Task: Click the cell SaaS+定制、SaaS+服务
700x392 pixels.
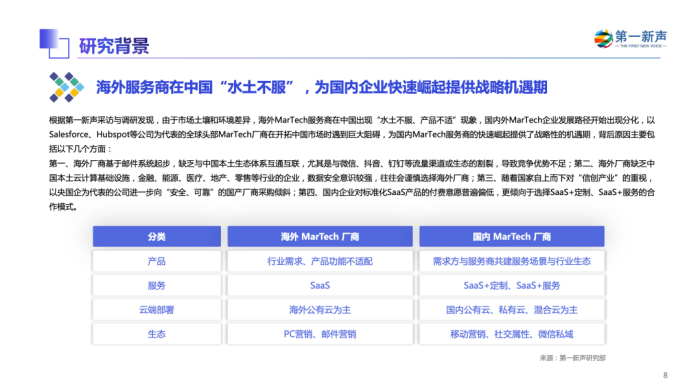Action: [512, 285]
